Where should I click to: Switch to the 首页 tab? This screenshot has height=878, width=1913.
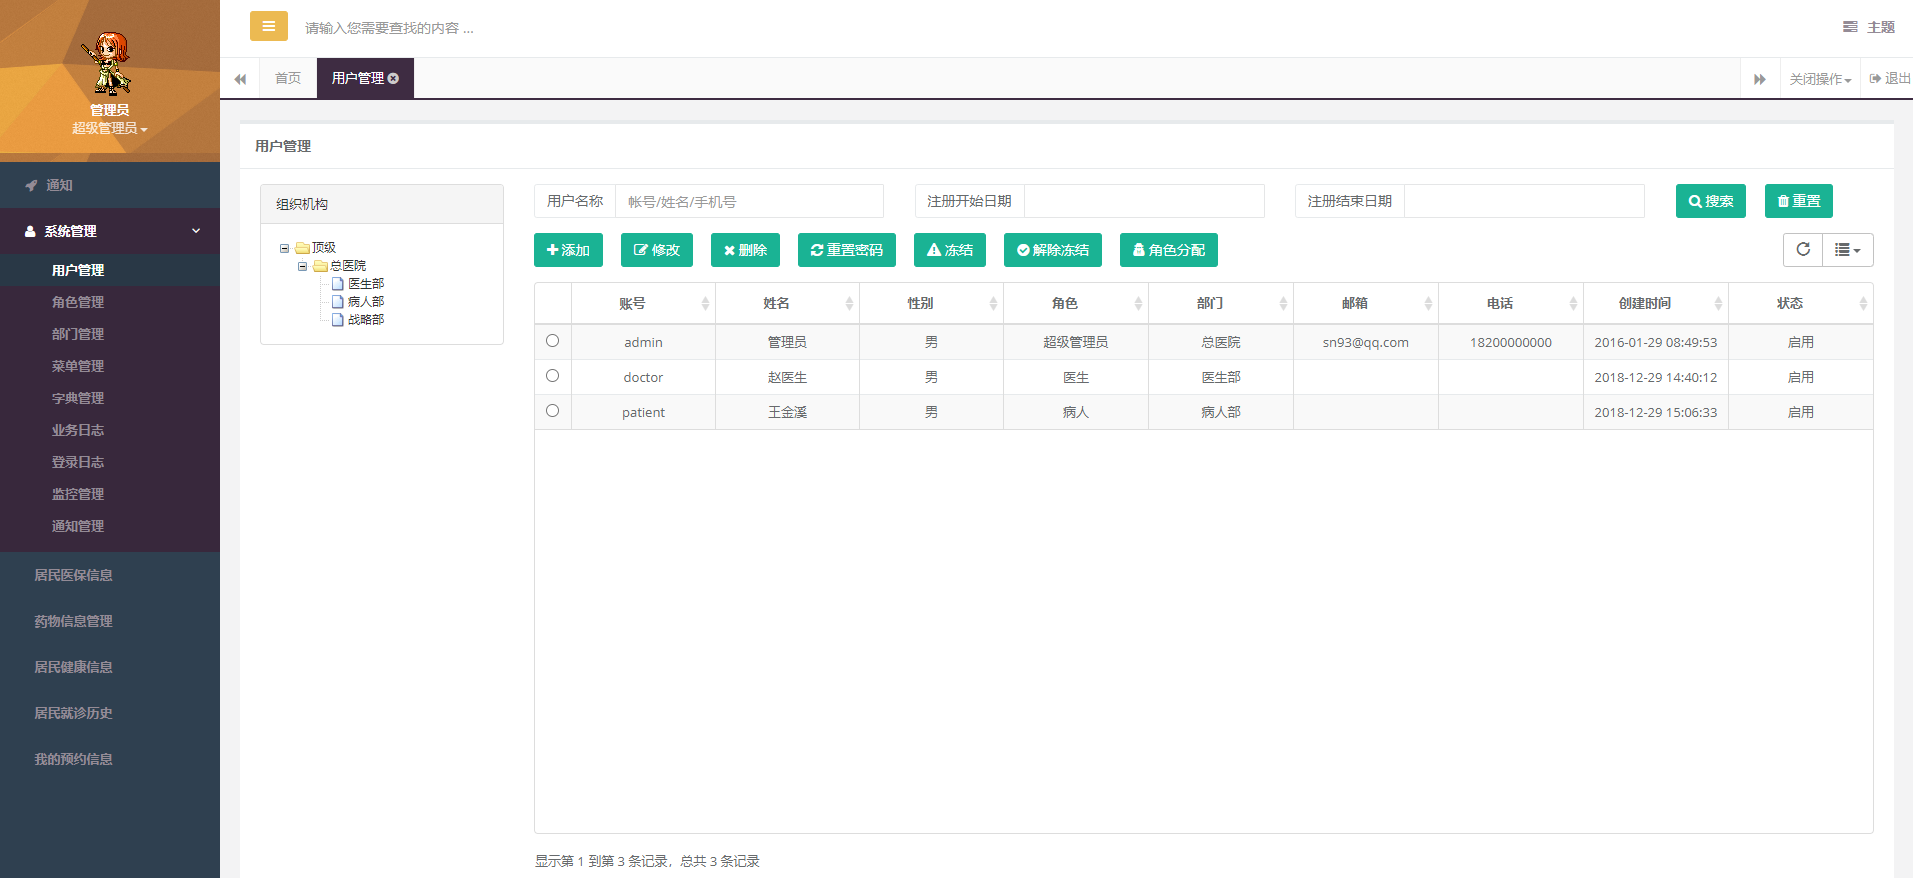[x=288, y=78]
